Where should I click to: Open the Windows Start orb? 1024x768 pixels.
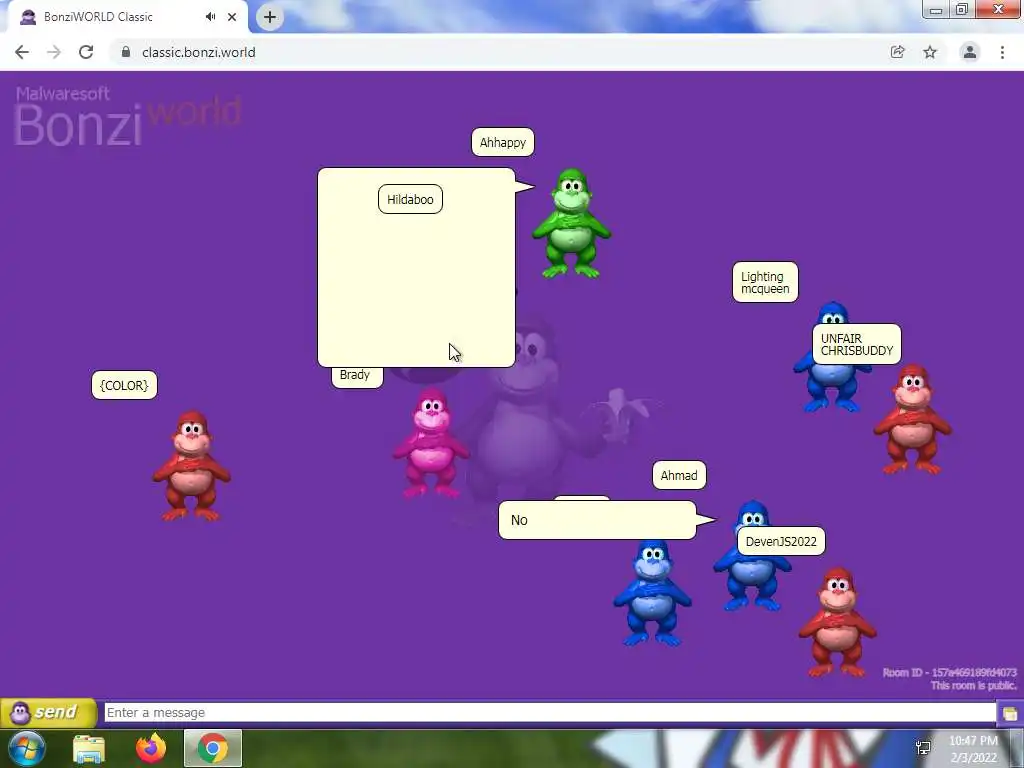[27, 748]
